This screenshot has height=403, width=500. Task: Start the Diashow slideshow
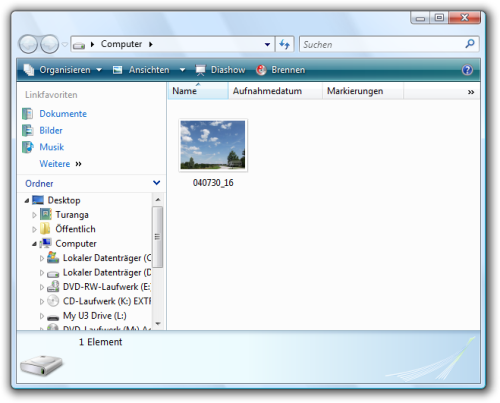(220, 70)
